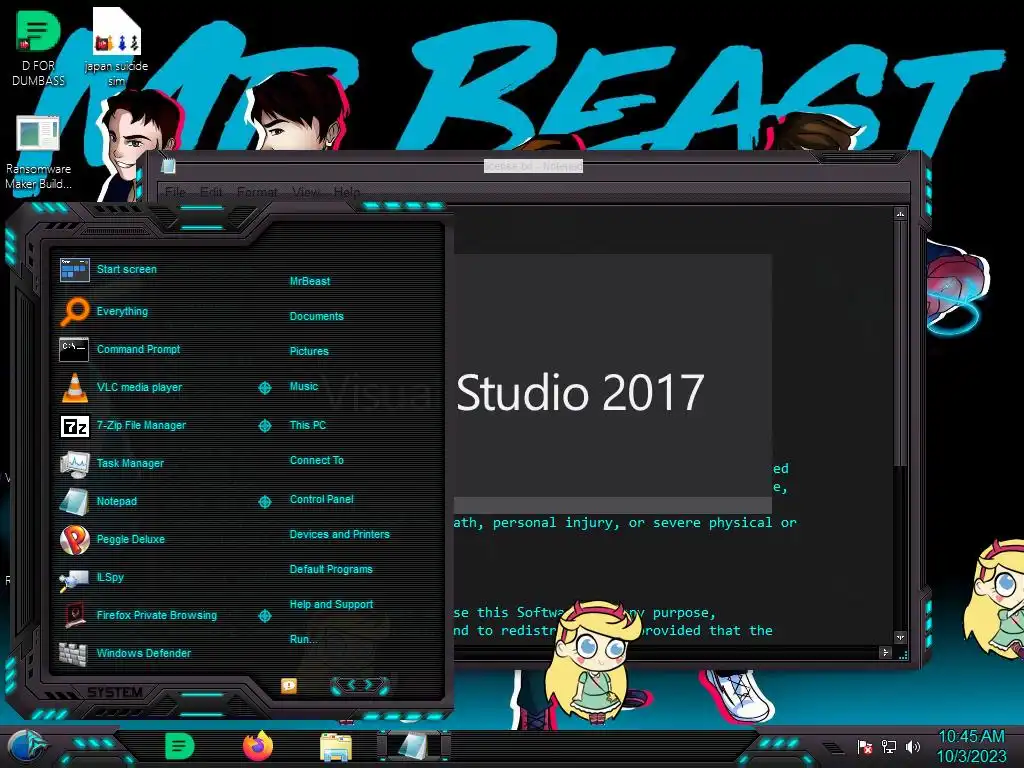Expand VLC media player jump list arrow
This screenshot has width=1024, height=768.
pyautogui.click(x=264, y=388)
